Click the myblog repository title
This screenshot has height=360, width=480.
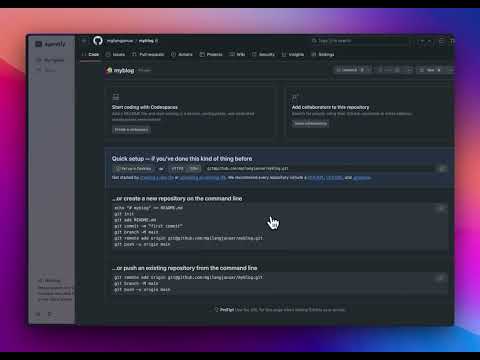pos(124,70)
